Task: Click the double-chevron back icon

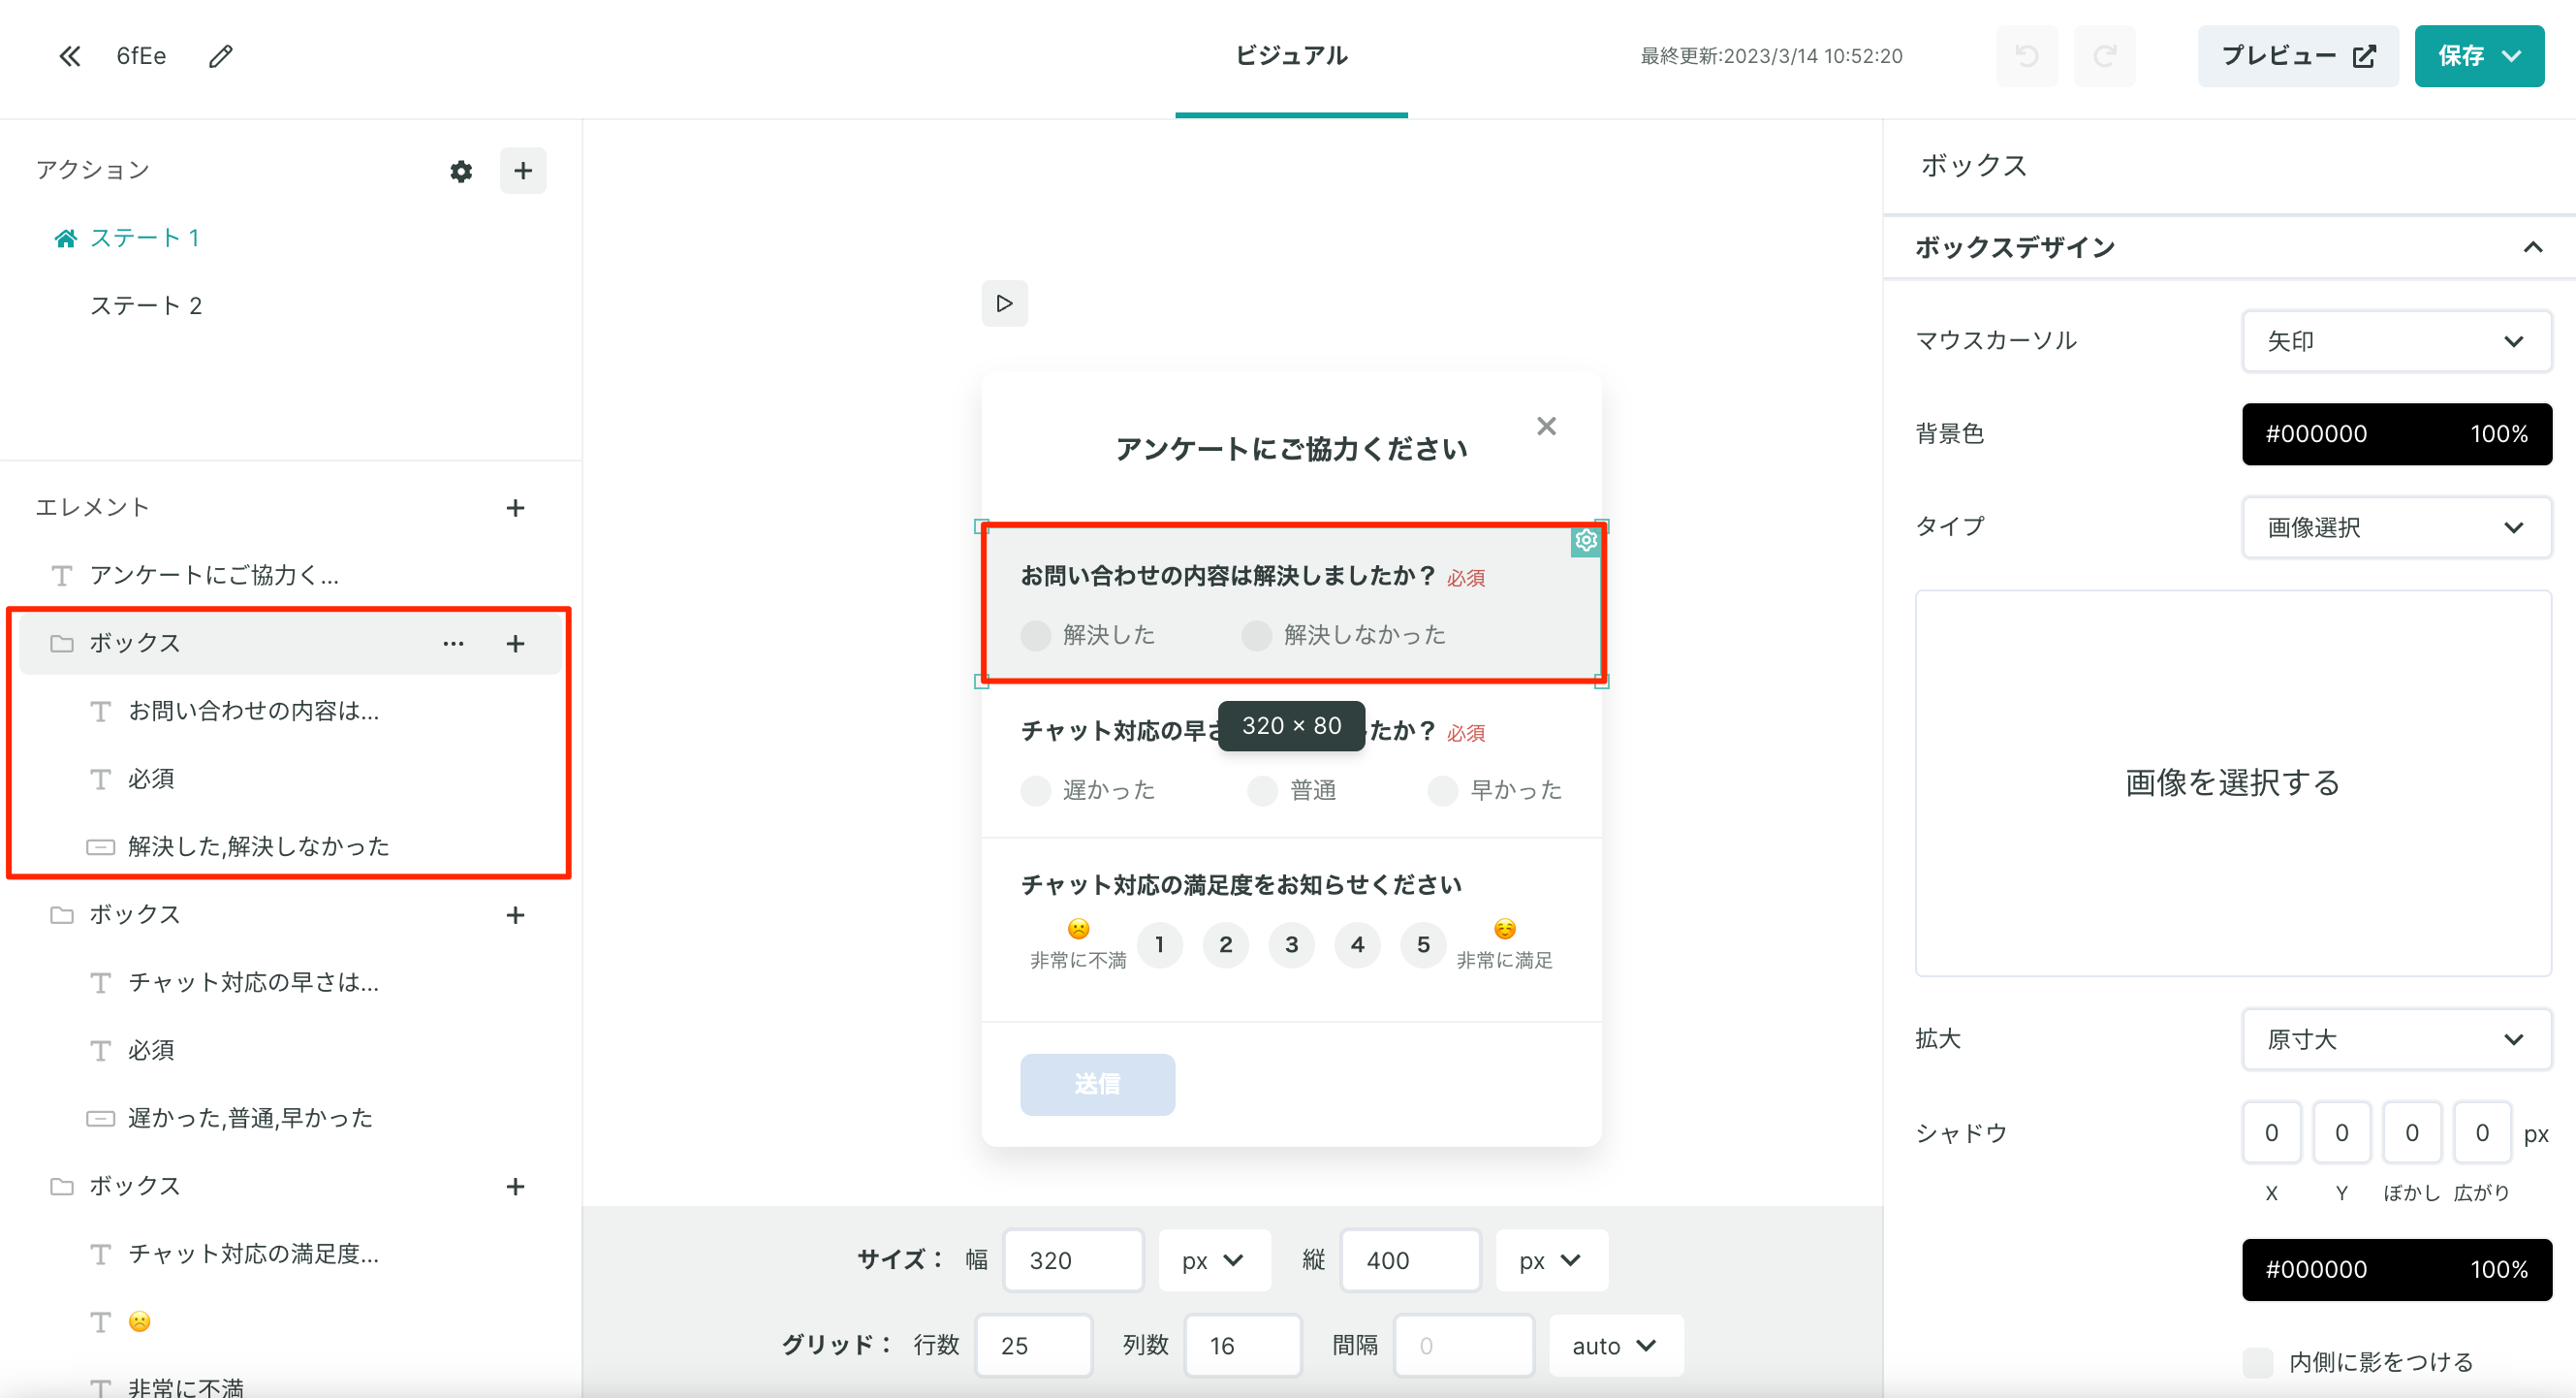Action: click(x=69, y=56)
